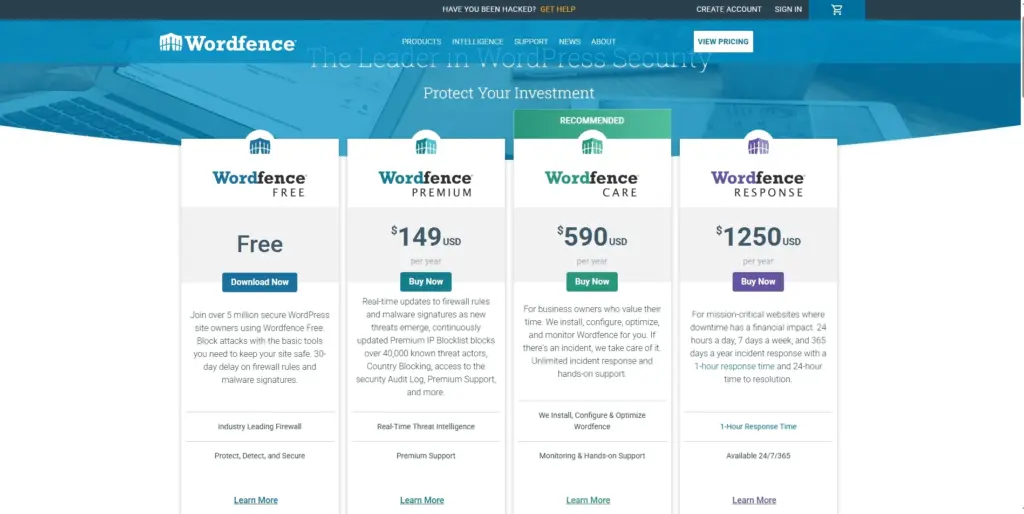Go to the Support menu item
1024x514 pixels.
[530, 42]
